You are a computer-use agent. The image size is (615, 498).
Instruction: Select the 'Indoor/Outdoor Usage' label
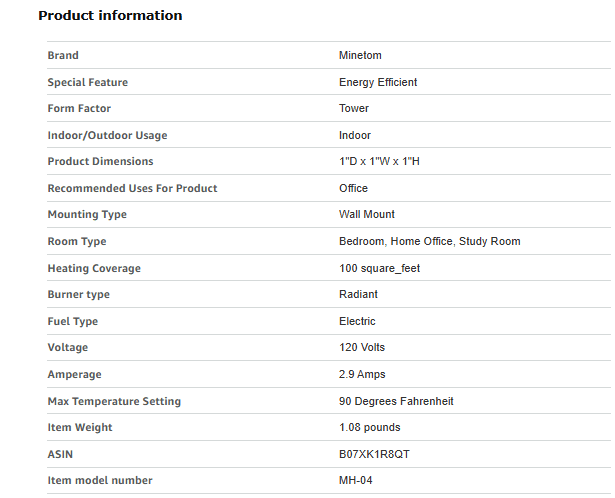[x=107, y=135]
